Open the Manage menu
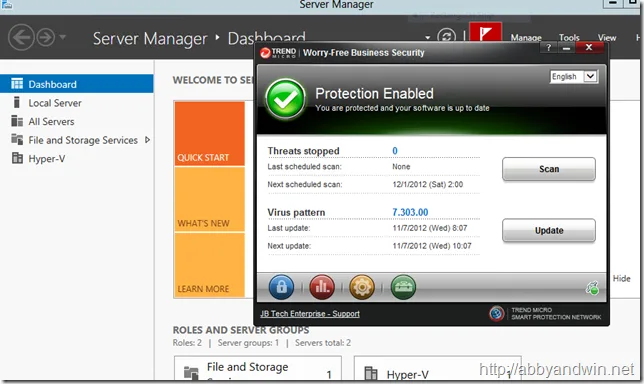Viewport: 644px width, 384px height. [526, 38]
